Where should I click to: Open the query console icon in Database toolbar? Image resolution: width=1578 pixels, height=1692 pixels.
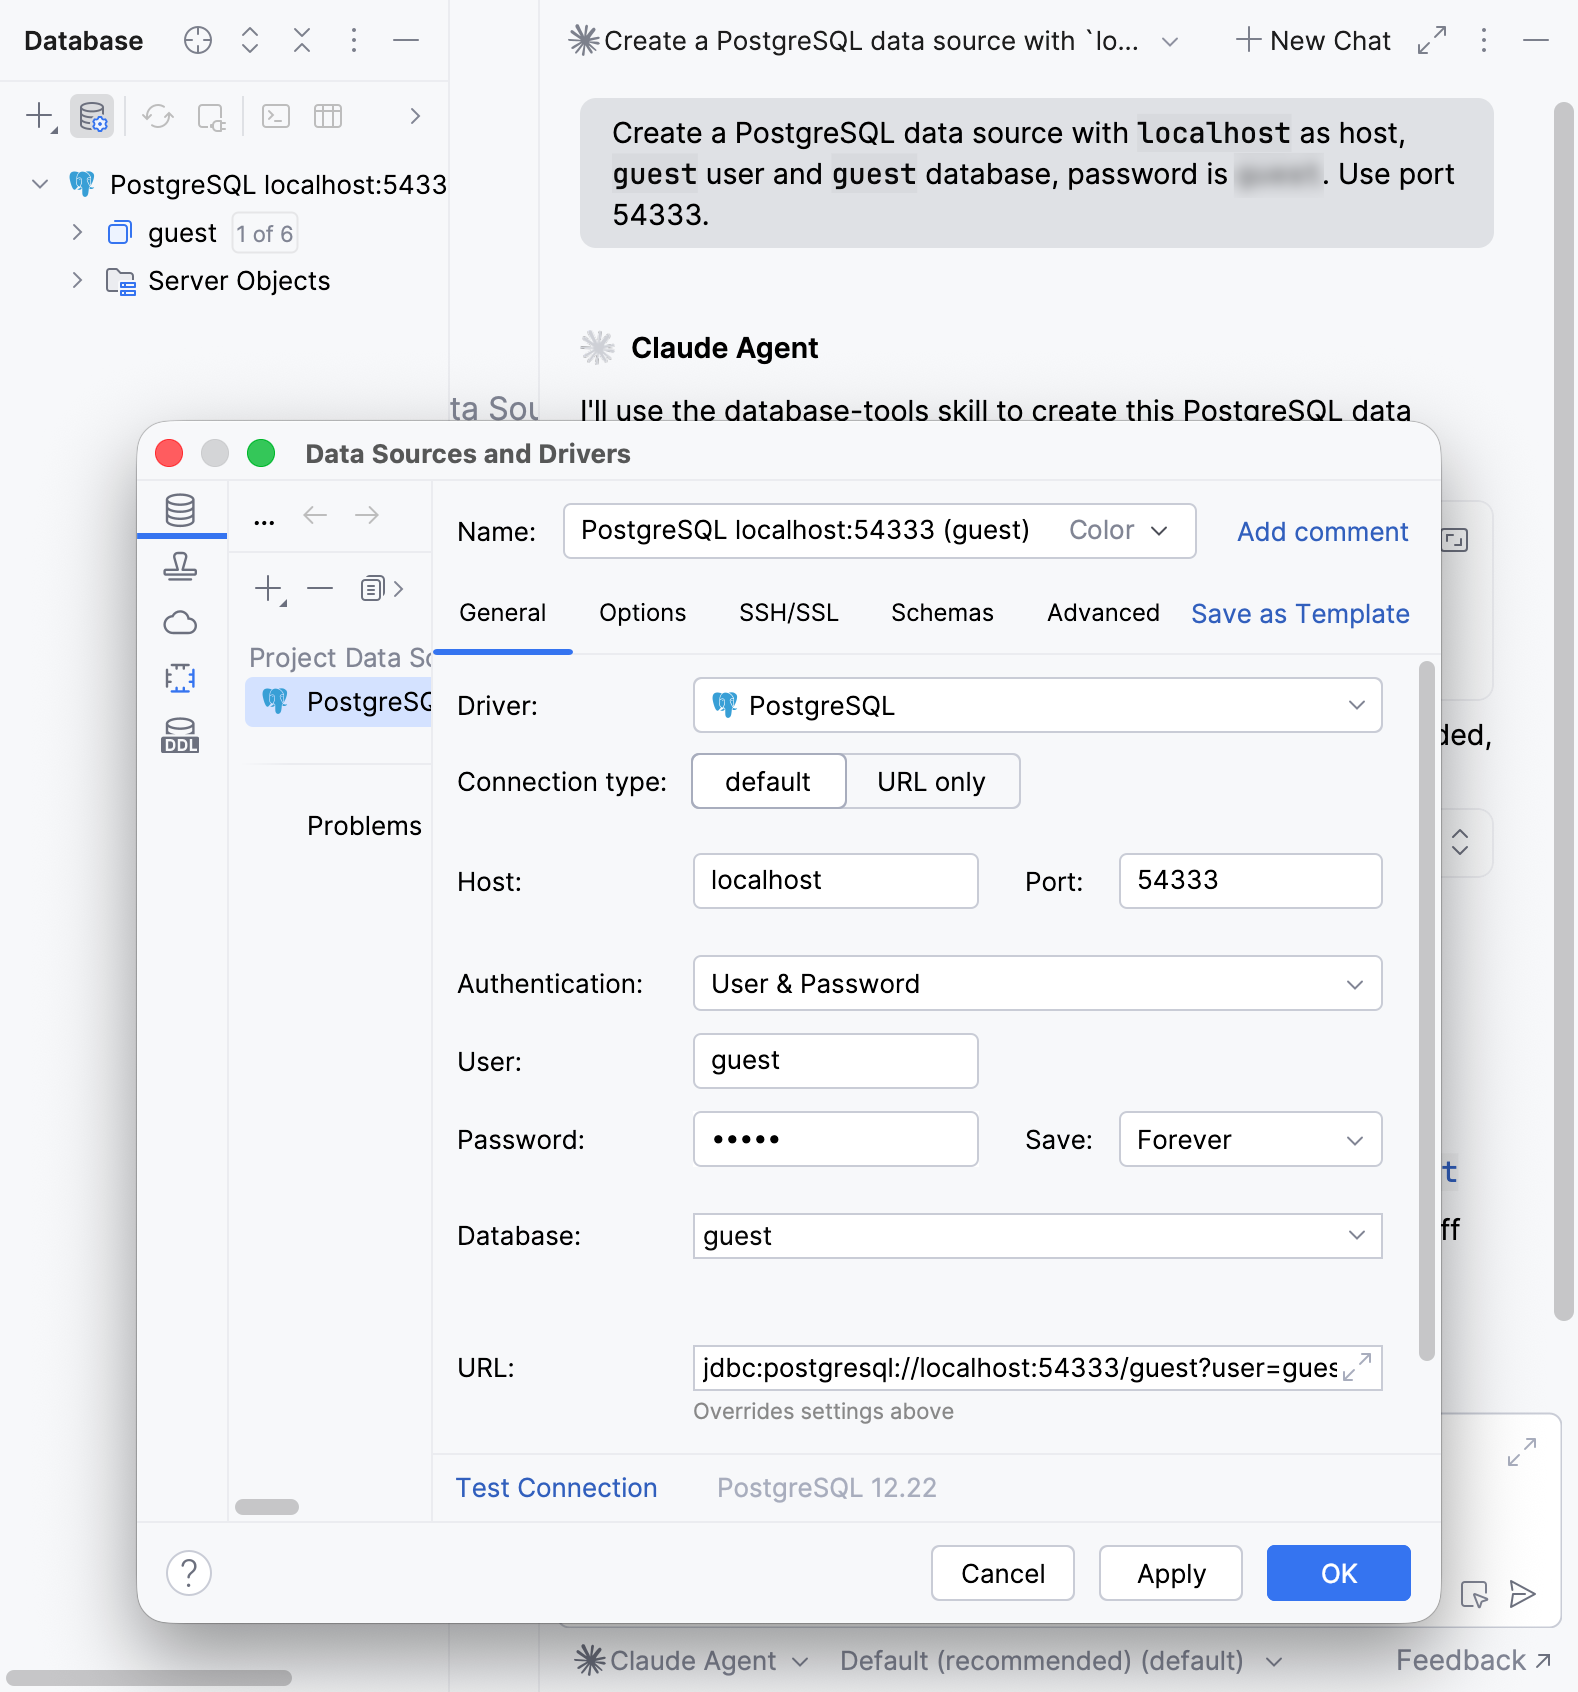point(276,116)
